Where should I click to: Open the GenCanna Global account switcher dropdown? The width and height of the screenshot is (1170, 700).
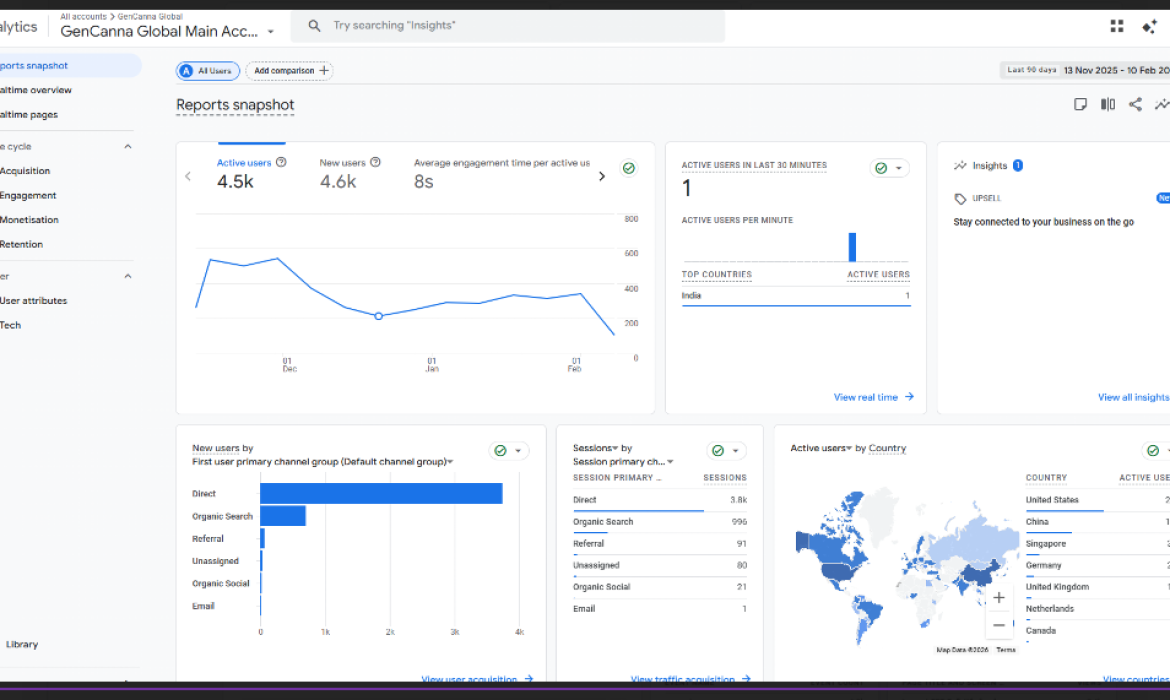point(270,31)
